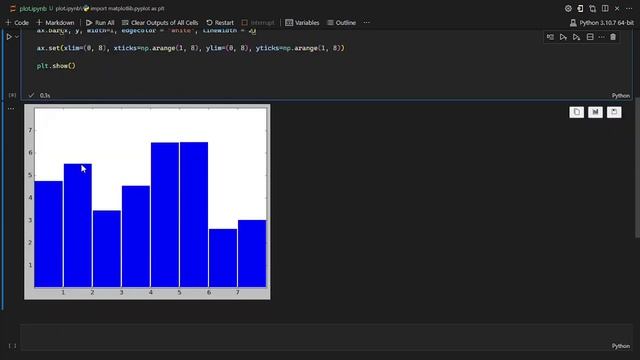Save the plot using third output button

[x=614, y=112]
